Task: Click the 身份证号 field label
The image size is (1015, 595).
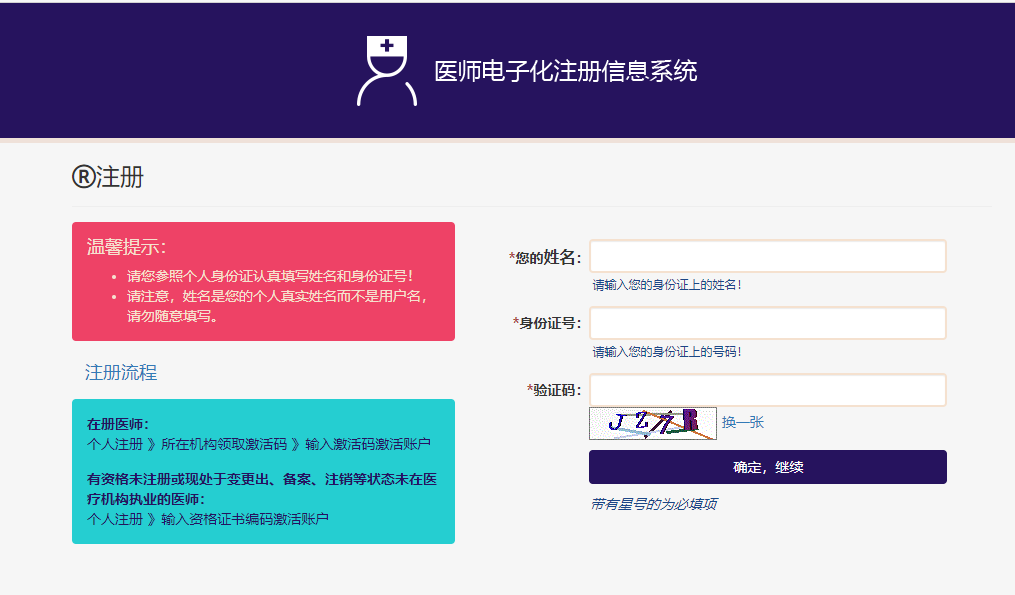Action: (x=549, y=323)
